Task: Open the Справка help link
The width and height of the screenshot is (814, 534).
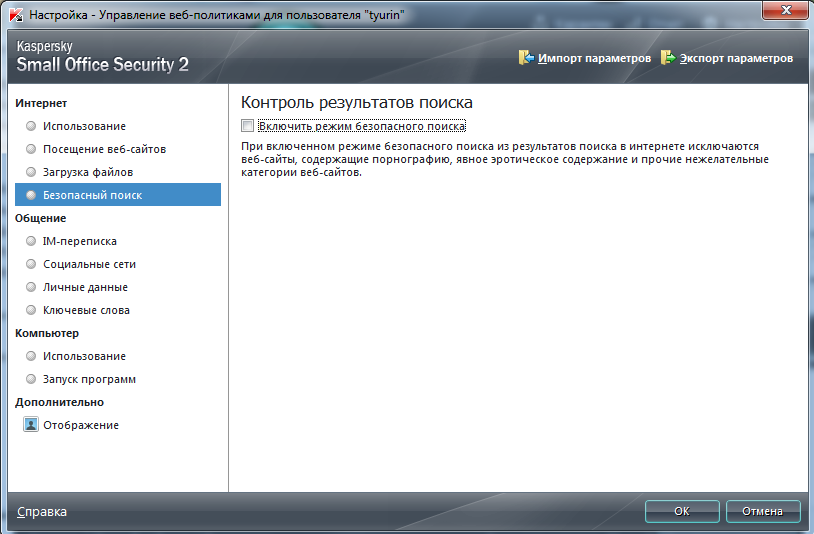Action: pyautogui.click(x=42, y=512)
